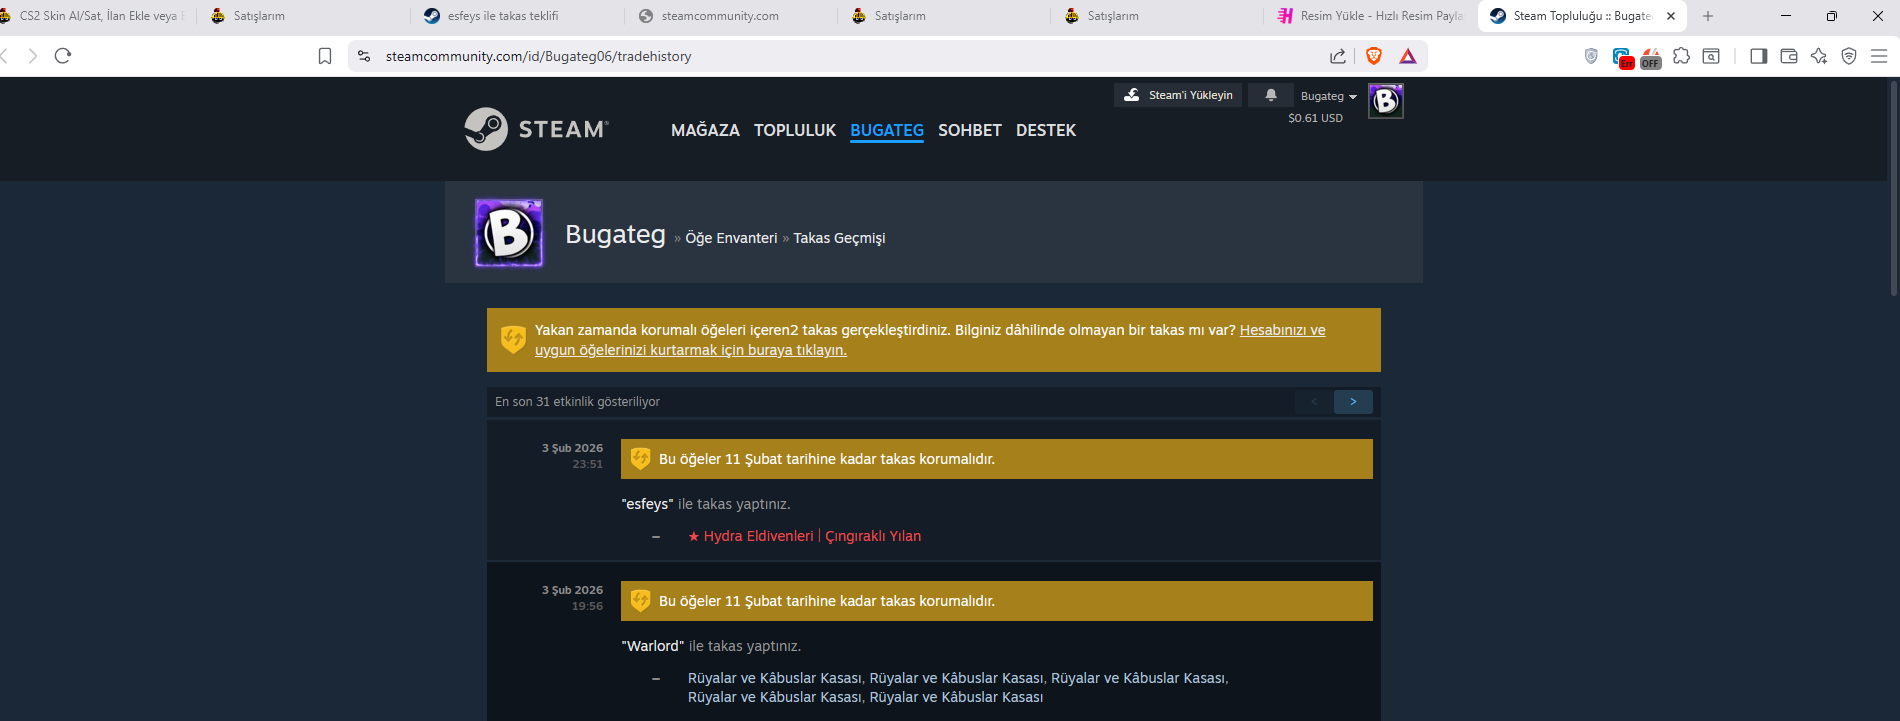
Task: Open the DESTEK menu item
Action: pos(1046,130)
